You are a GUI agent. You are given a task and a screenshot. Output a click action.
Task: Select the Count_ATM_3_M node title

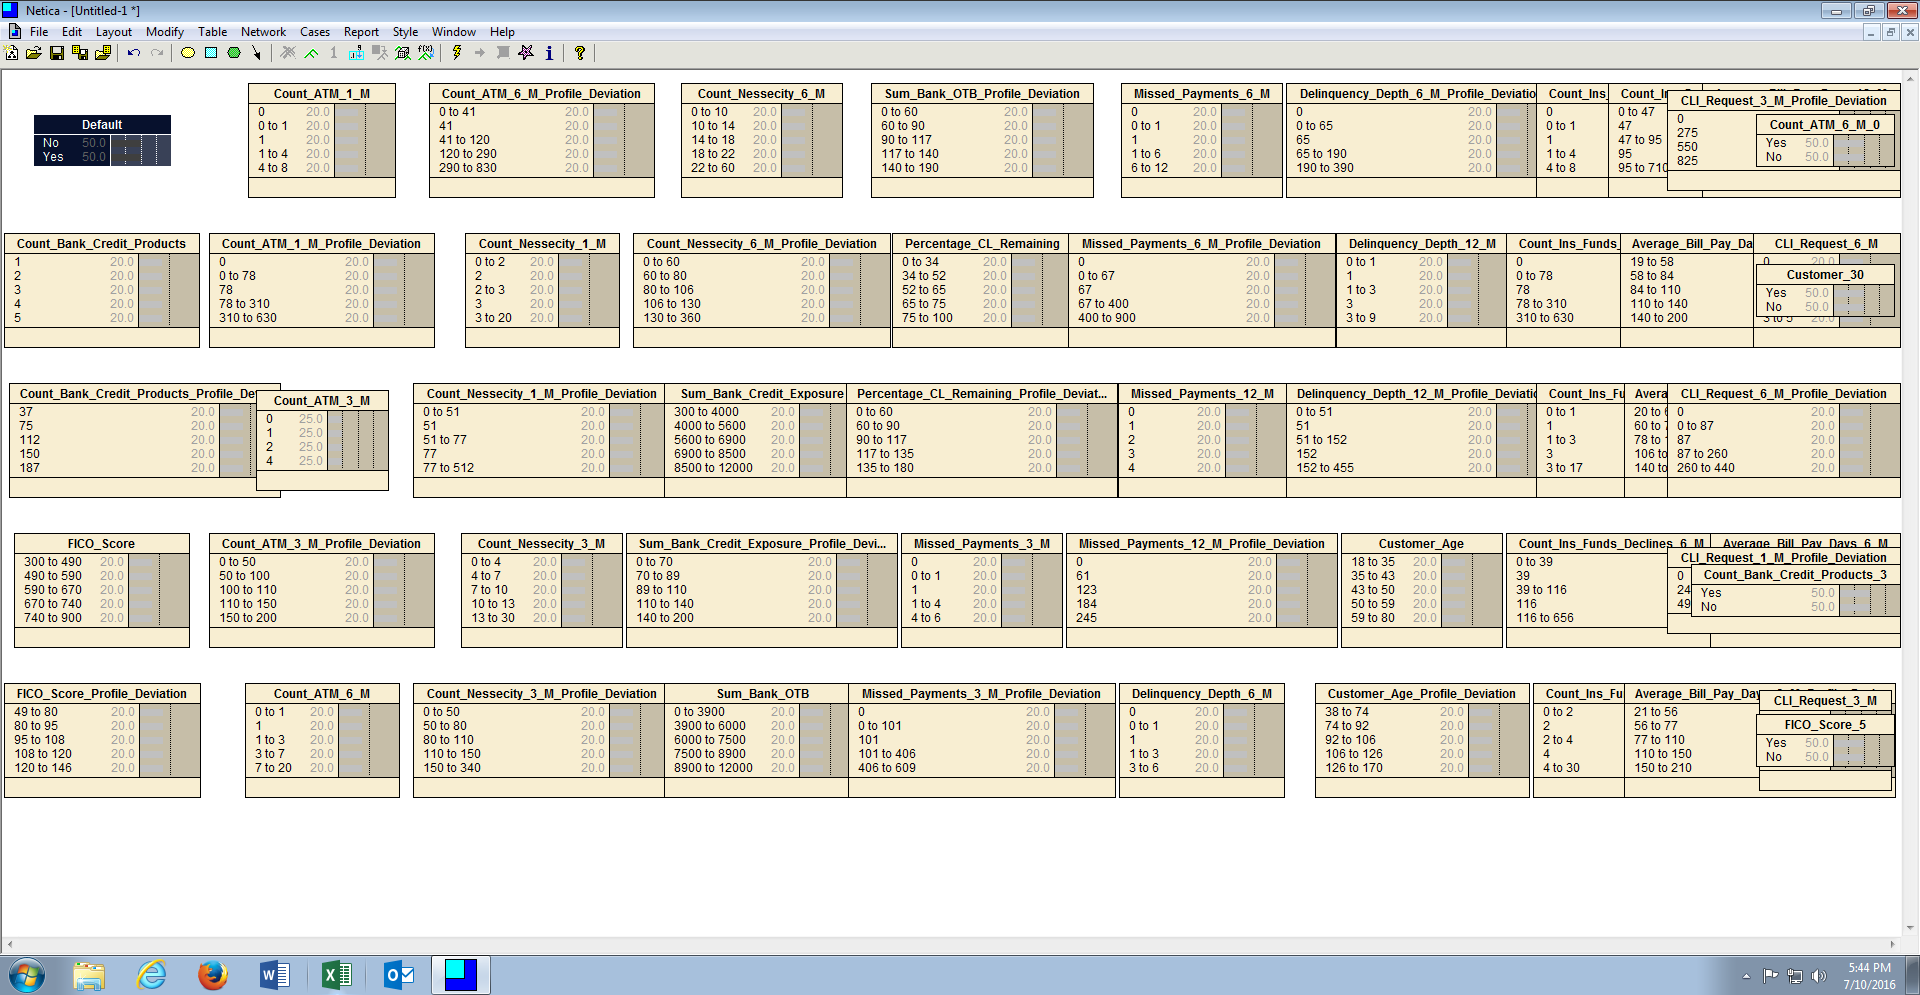322,401
